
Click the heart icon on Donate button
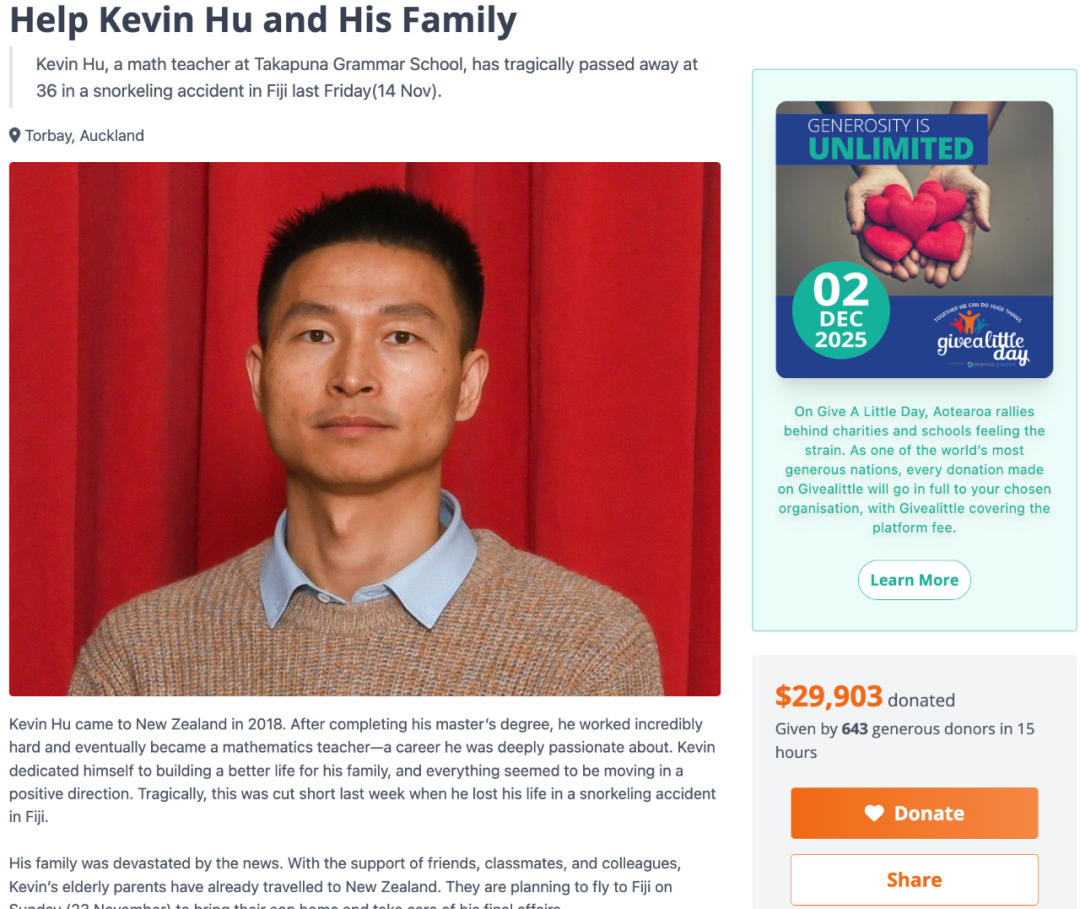pos(874,814)
